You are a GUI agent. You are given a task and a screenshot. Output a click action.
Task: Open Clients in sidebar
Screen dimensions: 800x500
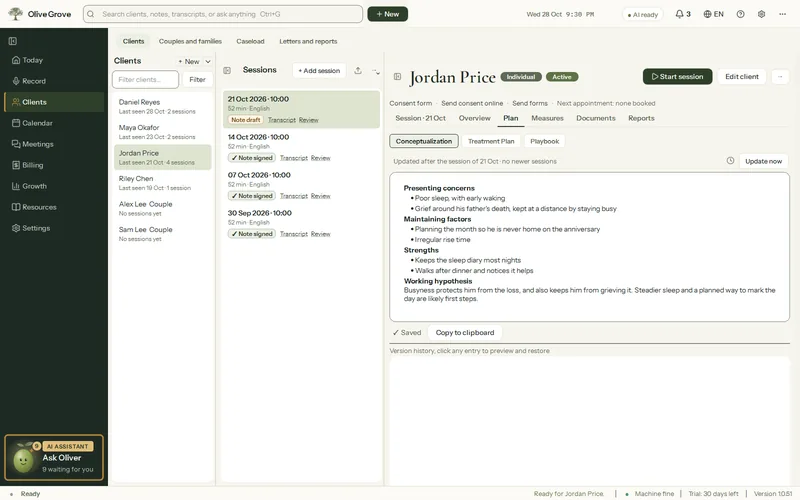click(54, 102)
